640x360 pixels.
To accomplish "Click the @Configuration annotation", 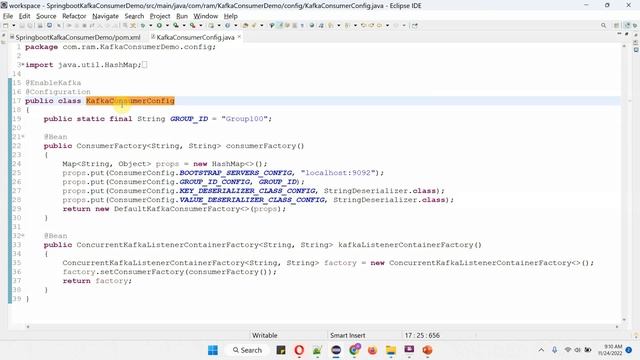I will point(58,91).
